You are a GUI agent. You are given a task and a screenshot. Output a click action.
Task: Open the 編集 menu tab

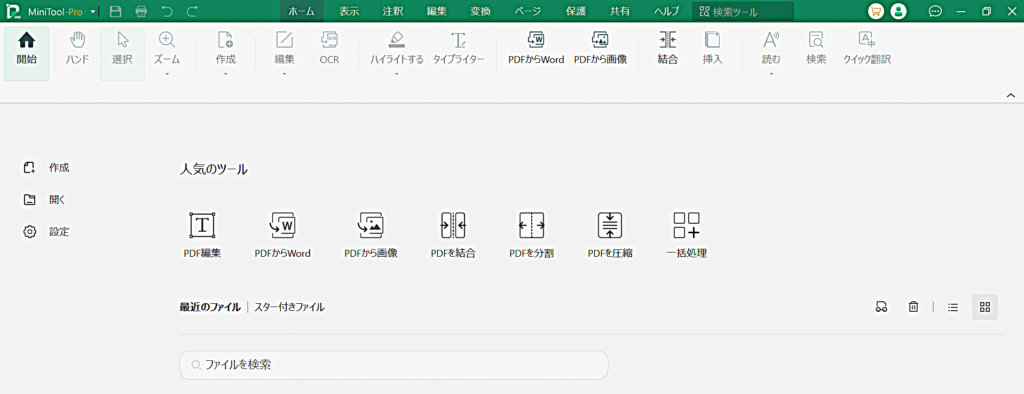pyautogui.click(x=436, y=11)
